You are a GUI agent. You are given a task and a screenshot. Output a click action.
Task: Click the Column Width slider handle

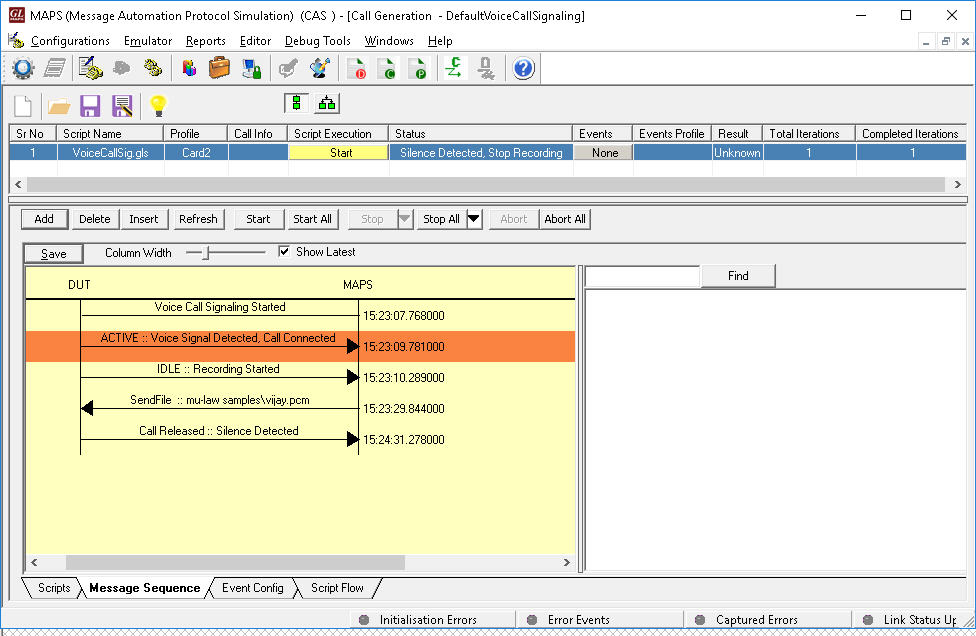pyautogui.click(x=206, y=253)
